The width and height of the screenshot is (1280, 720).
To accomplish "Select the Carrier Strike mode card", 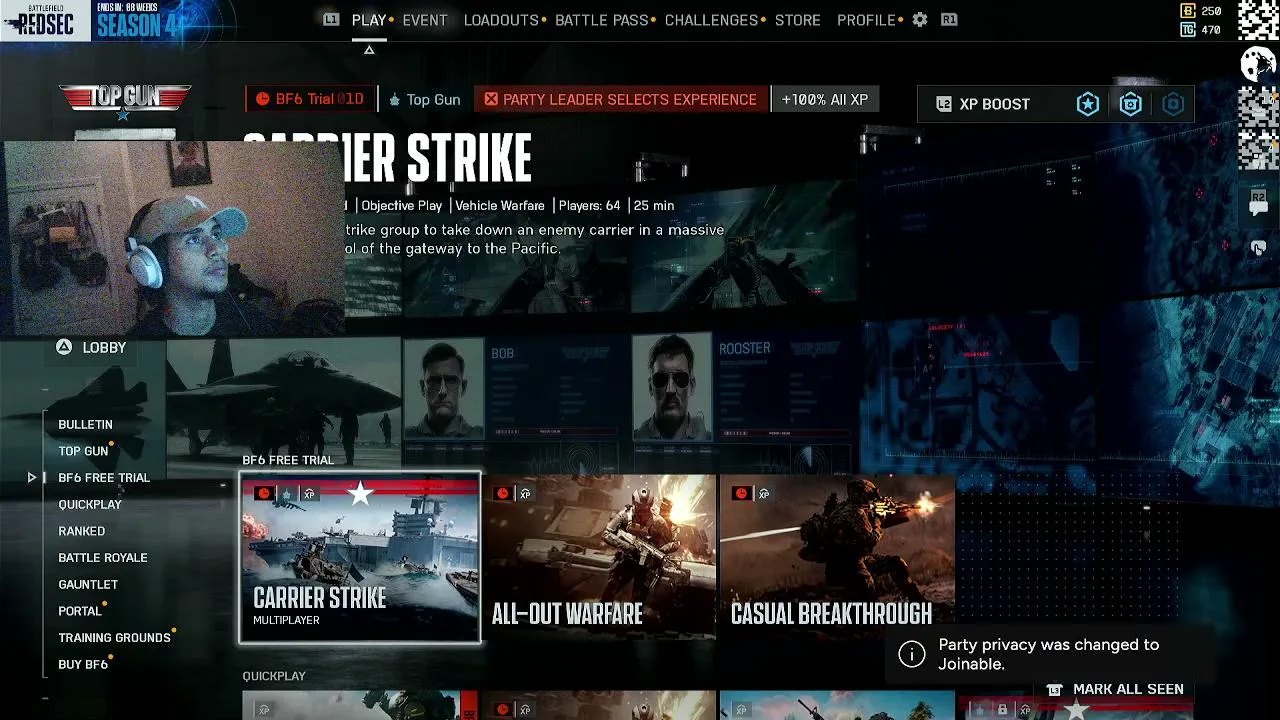I will tap(360, 557).
